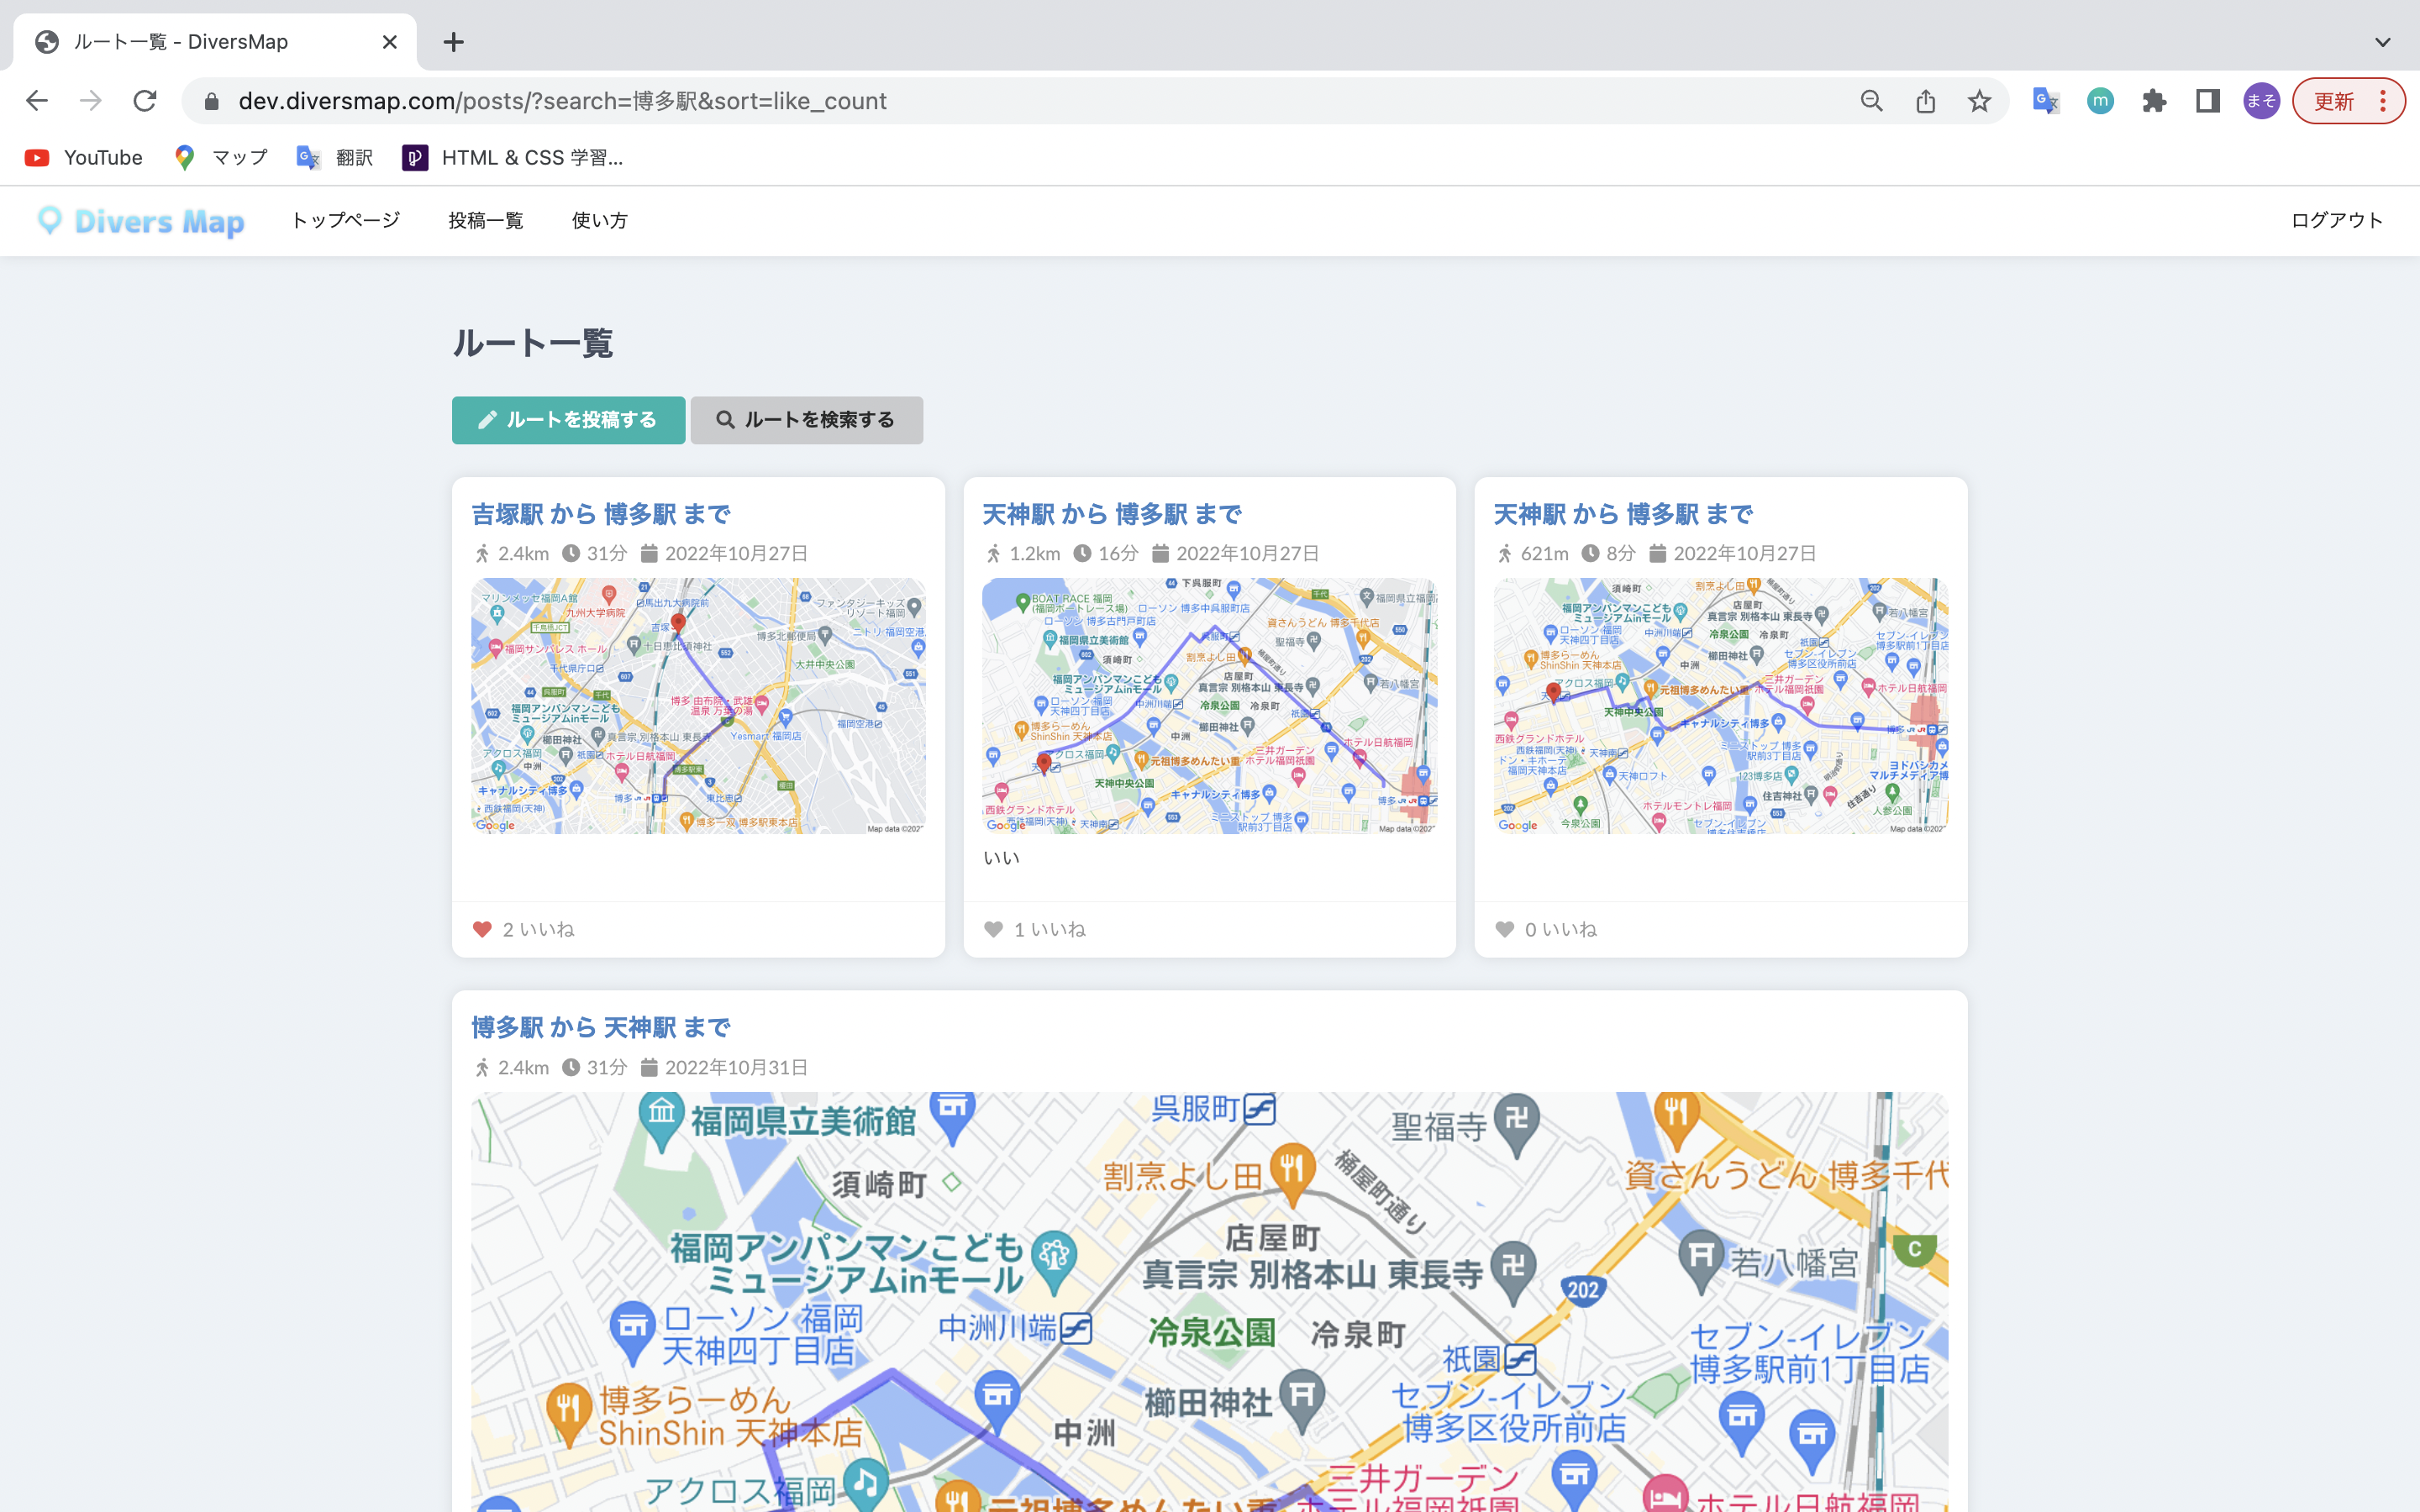Open the browser extensions puzzle icon
The height and width of the screenshot is (1512, 2420).
click(x=2155, y=101)
